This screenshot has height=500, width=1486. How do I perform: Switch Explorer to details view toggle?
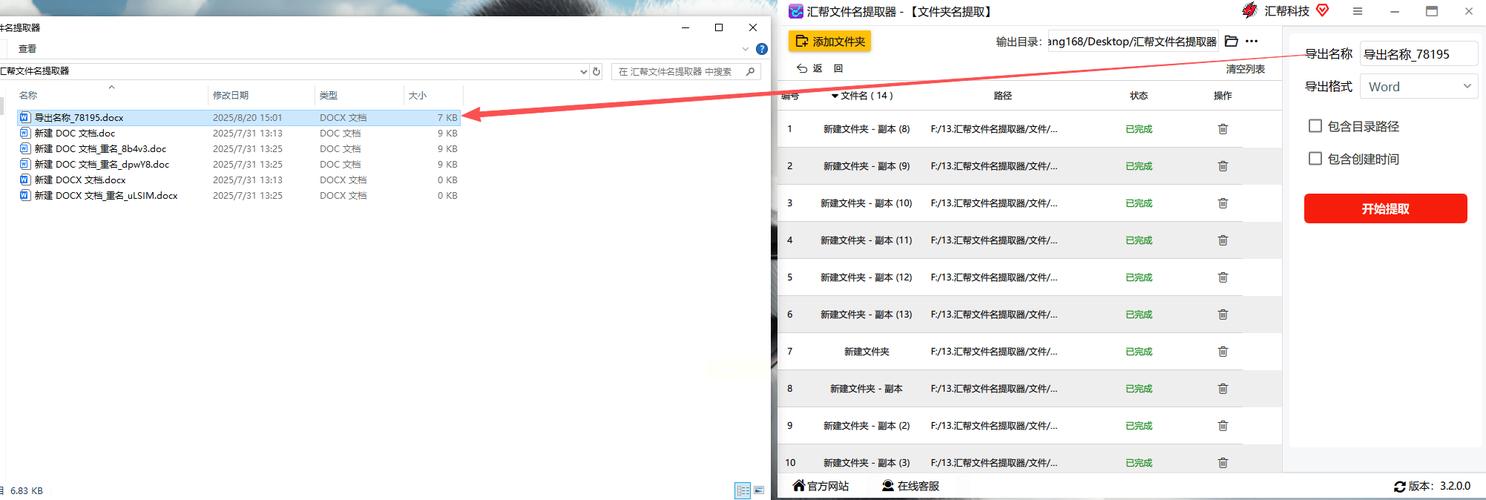tap(742, 491)
